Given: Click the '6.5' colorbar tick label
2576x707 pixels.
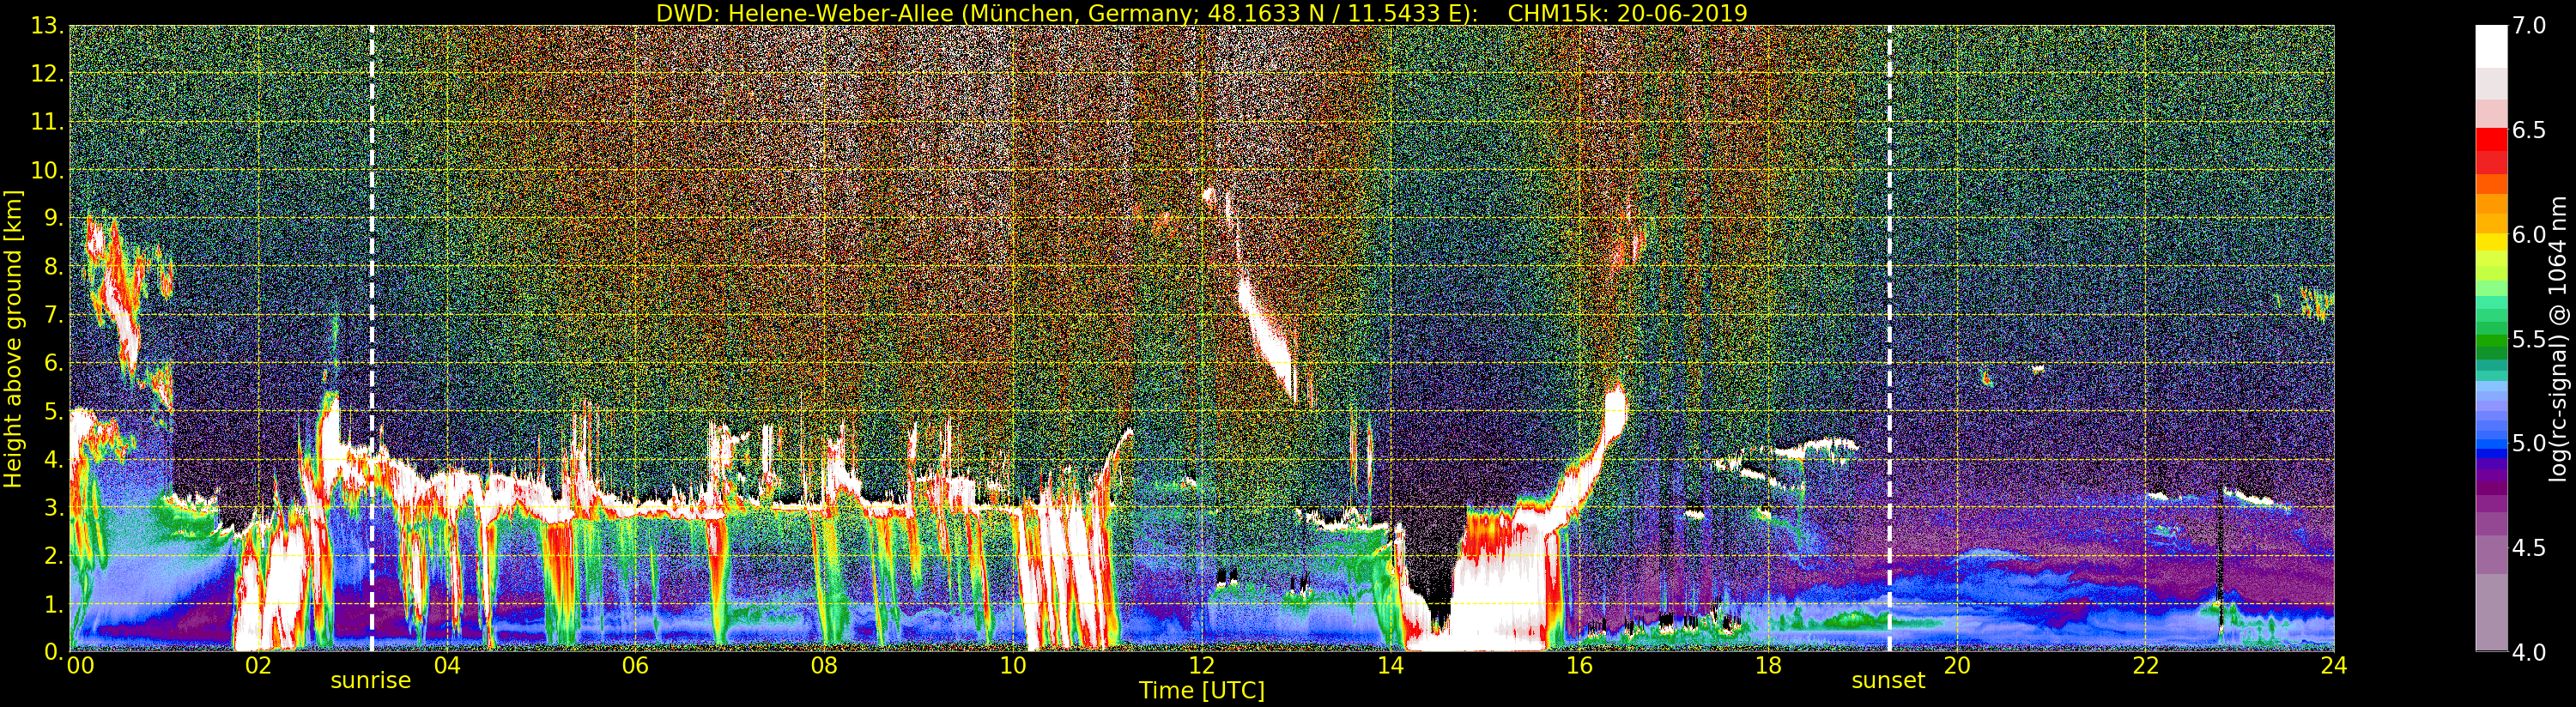Looking at the screenshot, I should [x=2529, y=130].
